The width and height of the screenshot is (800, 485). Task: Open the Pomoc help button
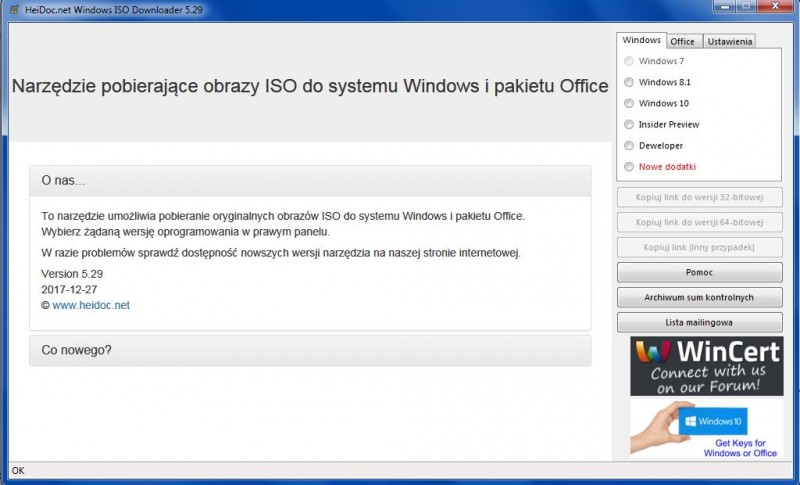[x=699, y=272]
